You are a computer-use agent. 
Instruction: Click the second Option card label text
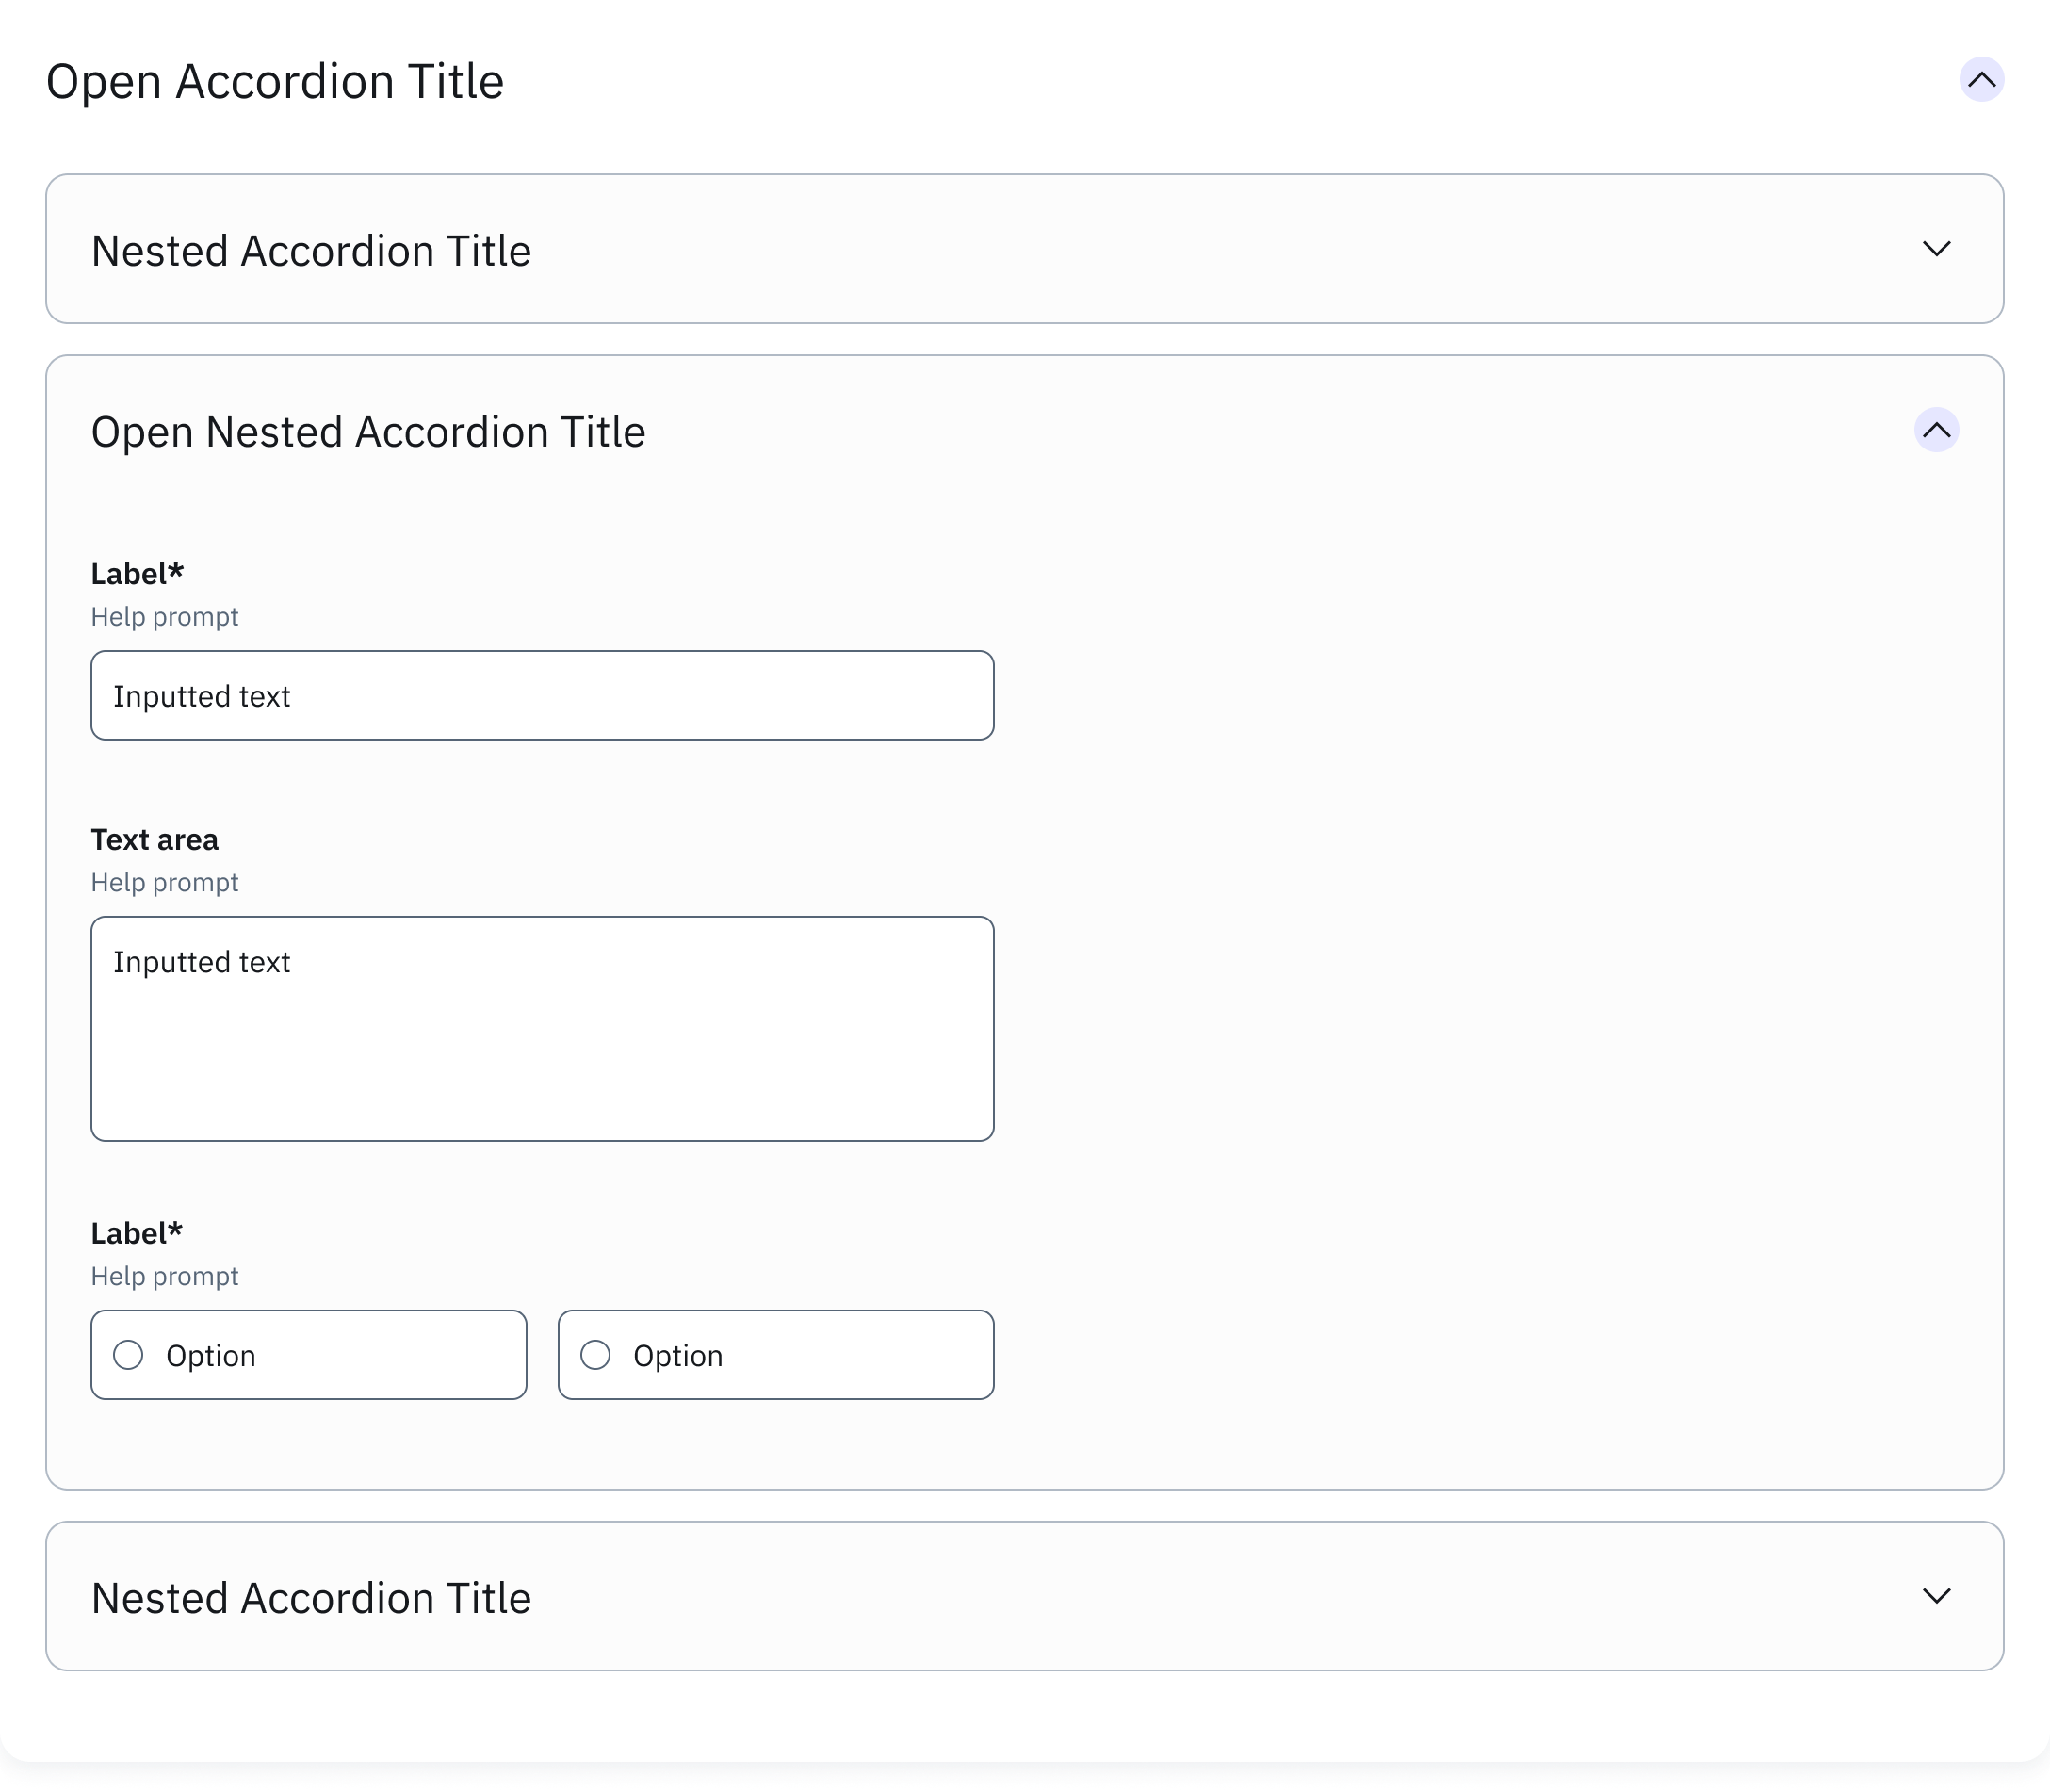[678, 1356]
